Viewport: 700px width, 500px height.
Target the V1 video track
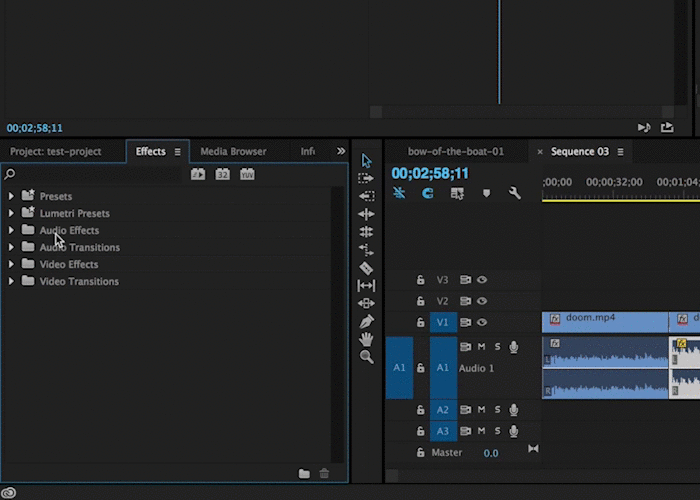(443, 322)
